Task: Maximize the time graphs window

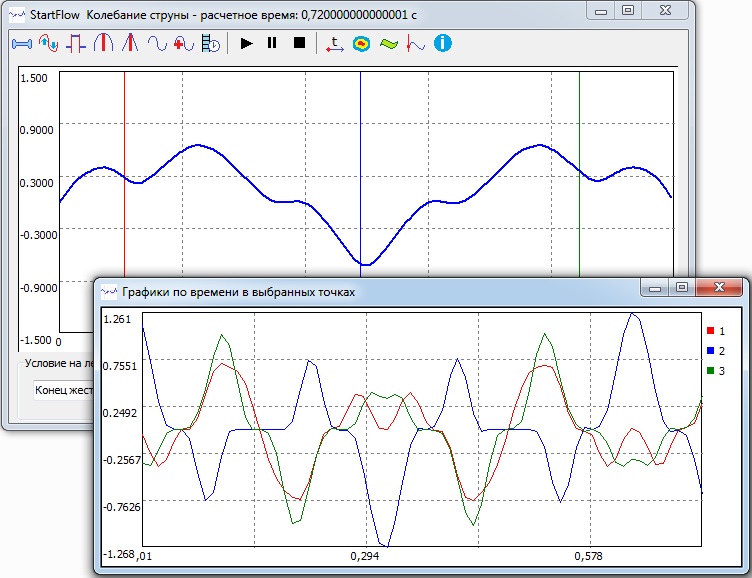Action: tap(682, 287)
